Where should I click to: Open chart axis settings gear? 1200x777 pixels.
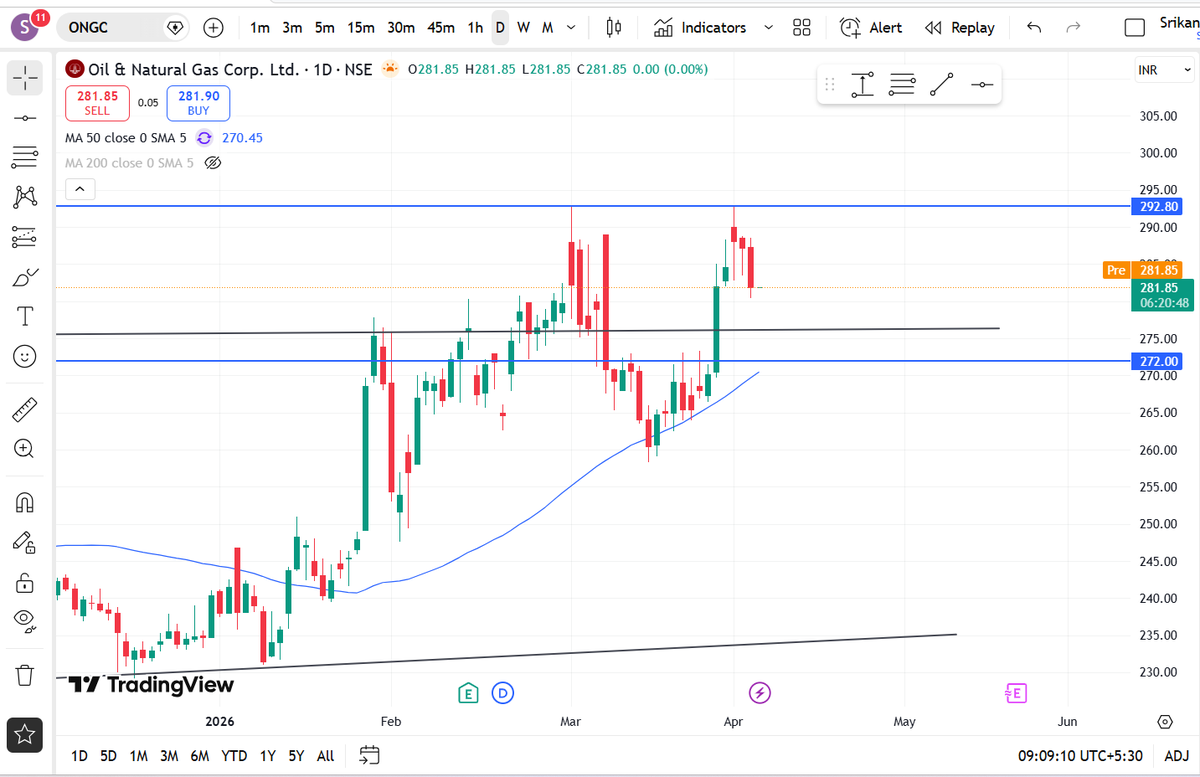click(1164, 721)
